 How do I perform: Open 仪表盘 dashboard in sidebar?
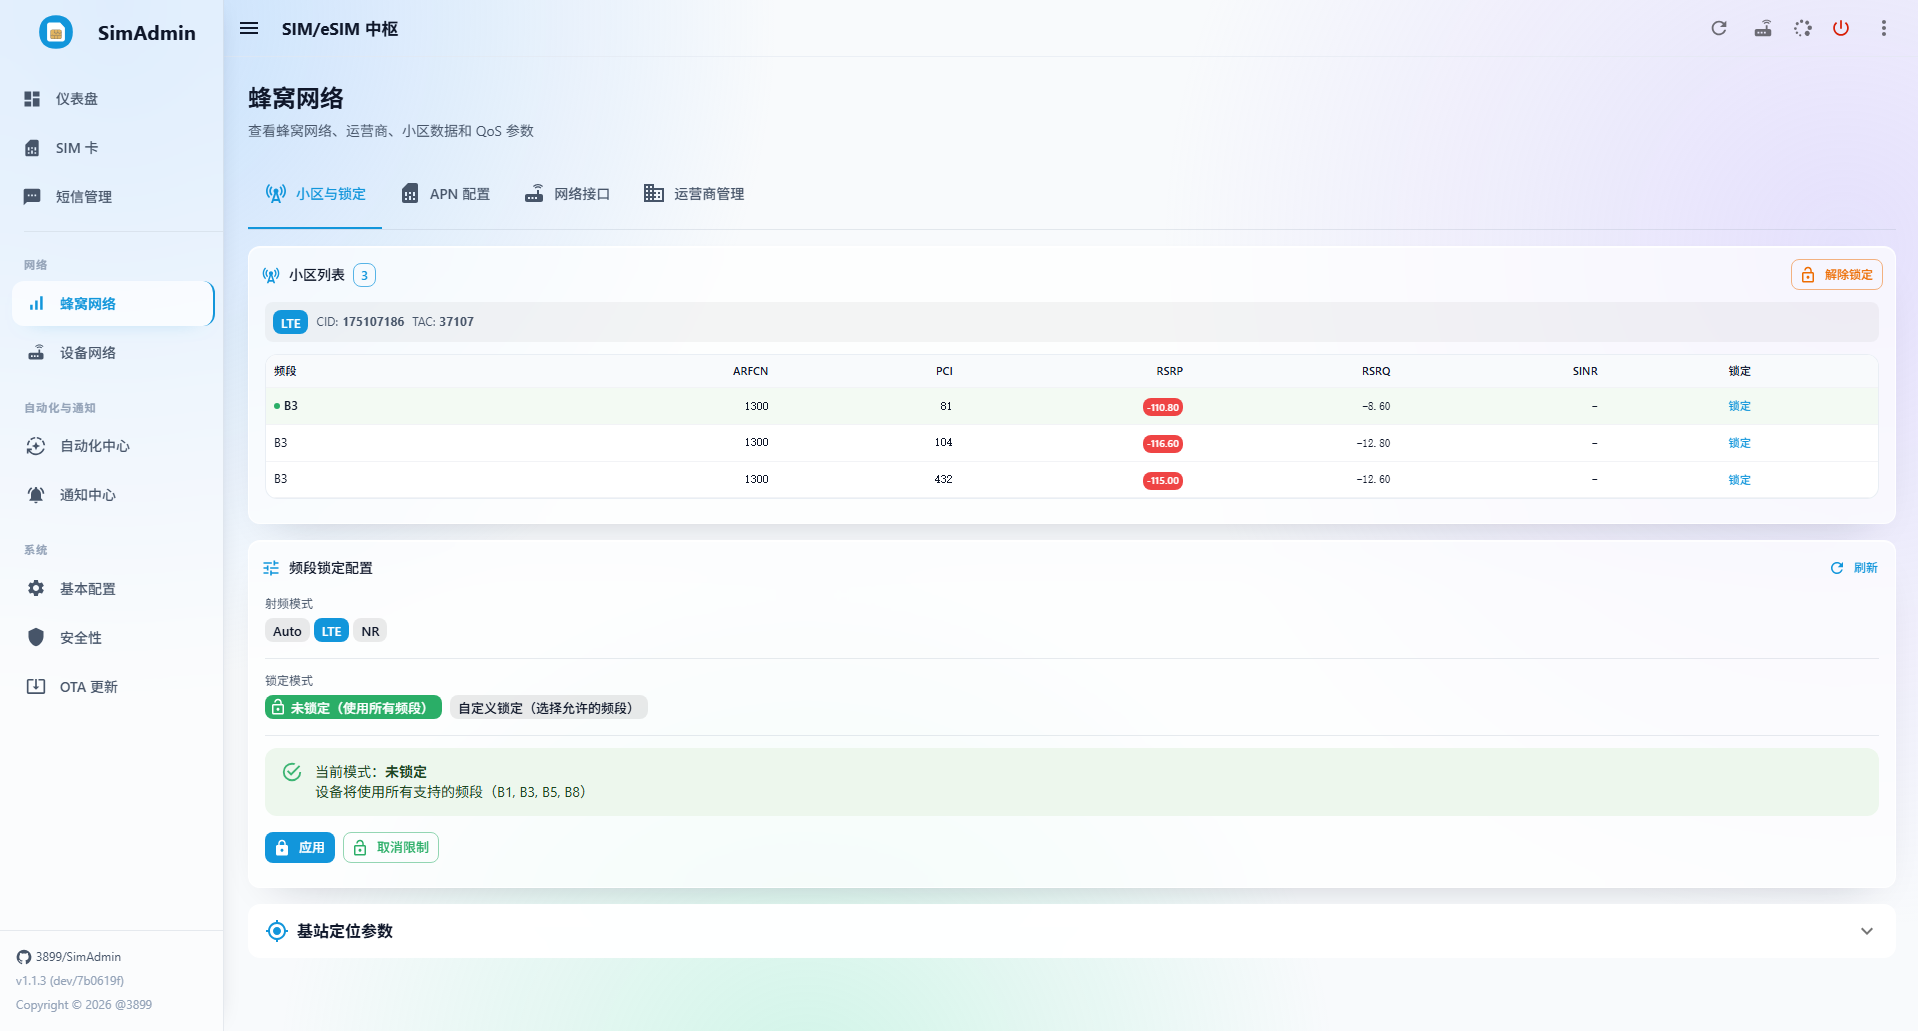point(112,99)
